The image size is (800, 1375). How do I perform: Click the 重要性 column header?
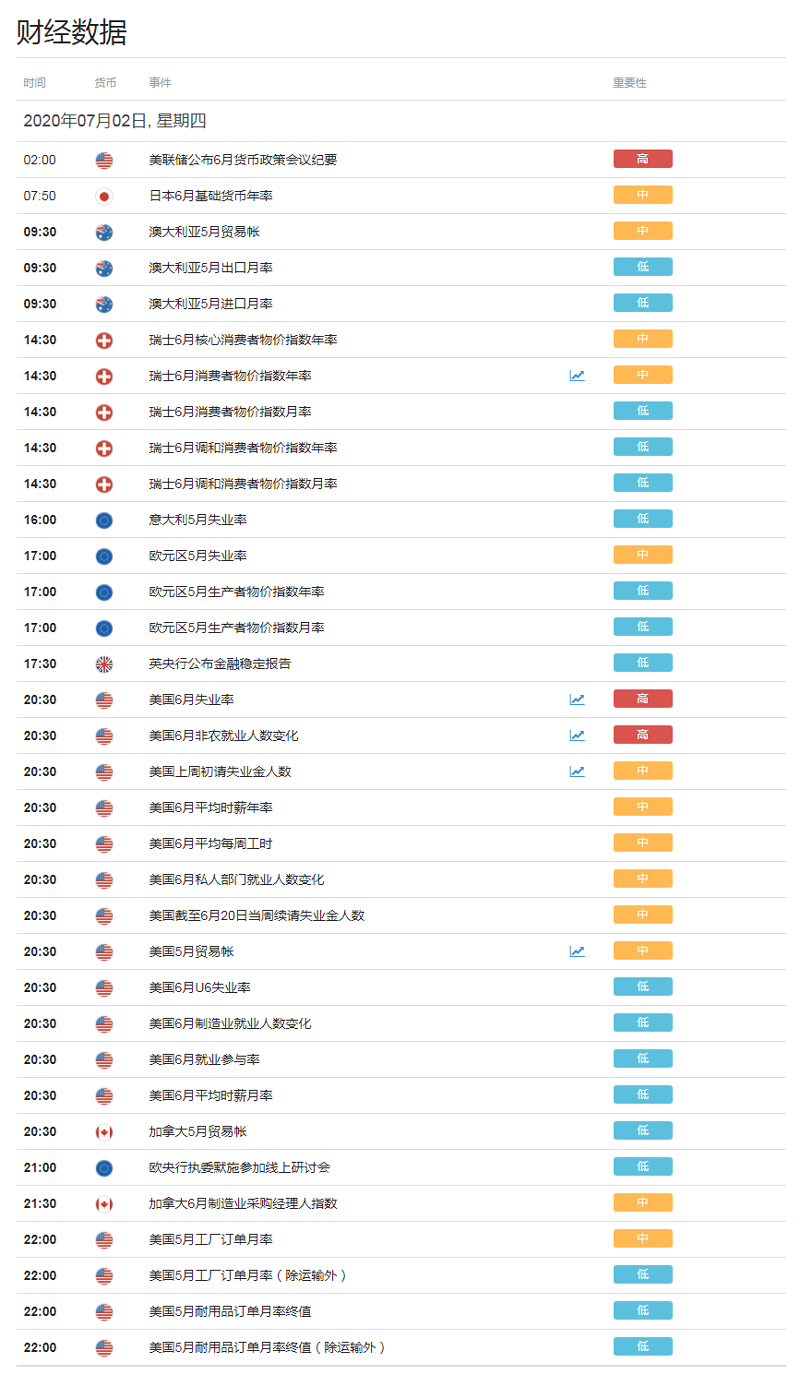630,83
